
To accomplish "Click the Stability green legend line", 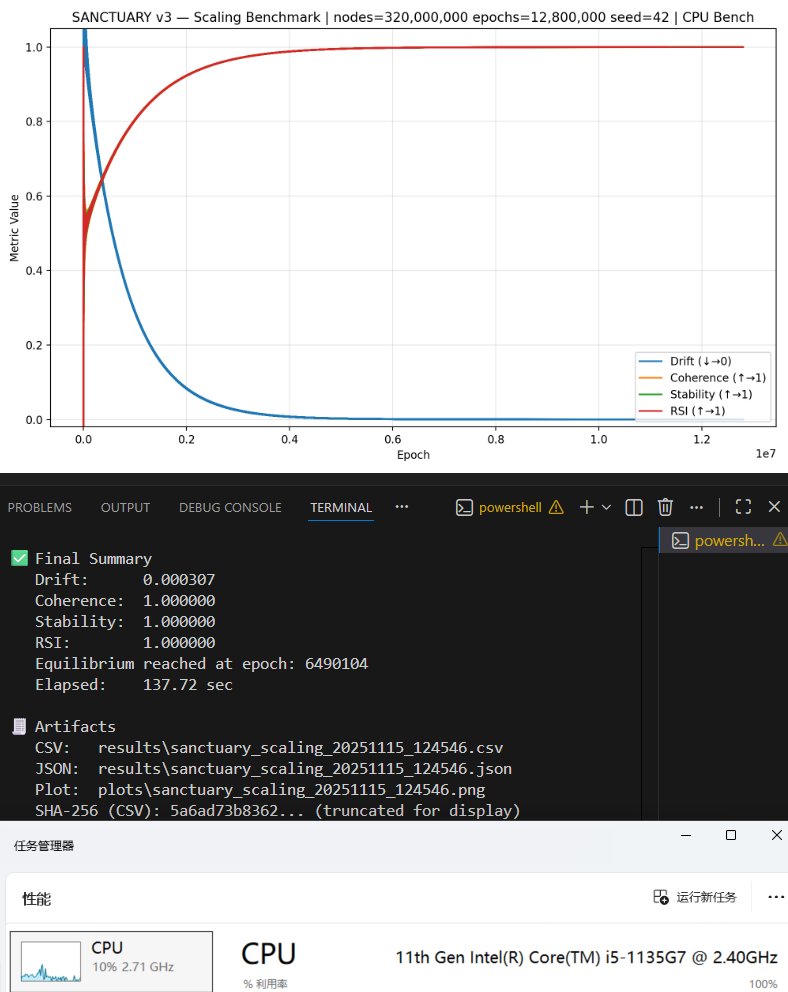I will click(650, 394).
